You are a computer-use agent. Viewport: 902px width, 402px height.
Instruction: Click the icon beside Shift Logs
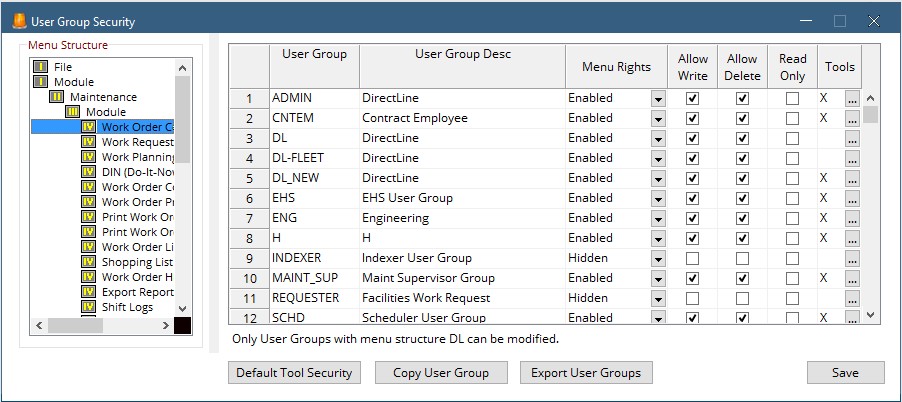pyautogui.click(x=89, y=307)
